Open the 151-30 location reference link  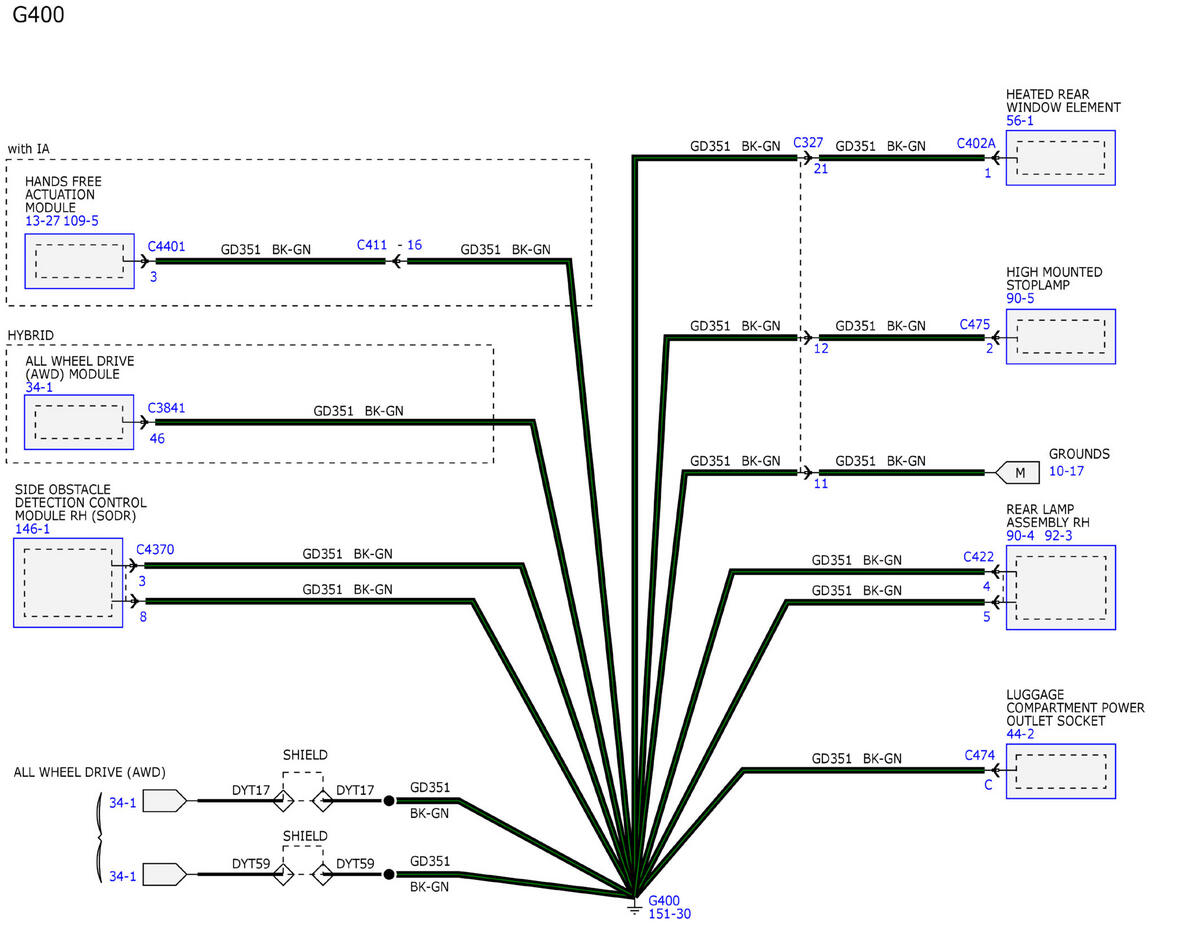coord(669,914)
